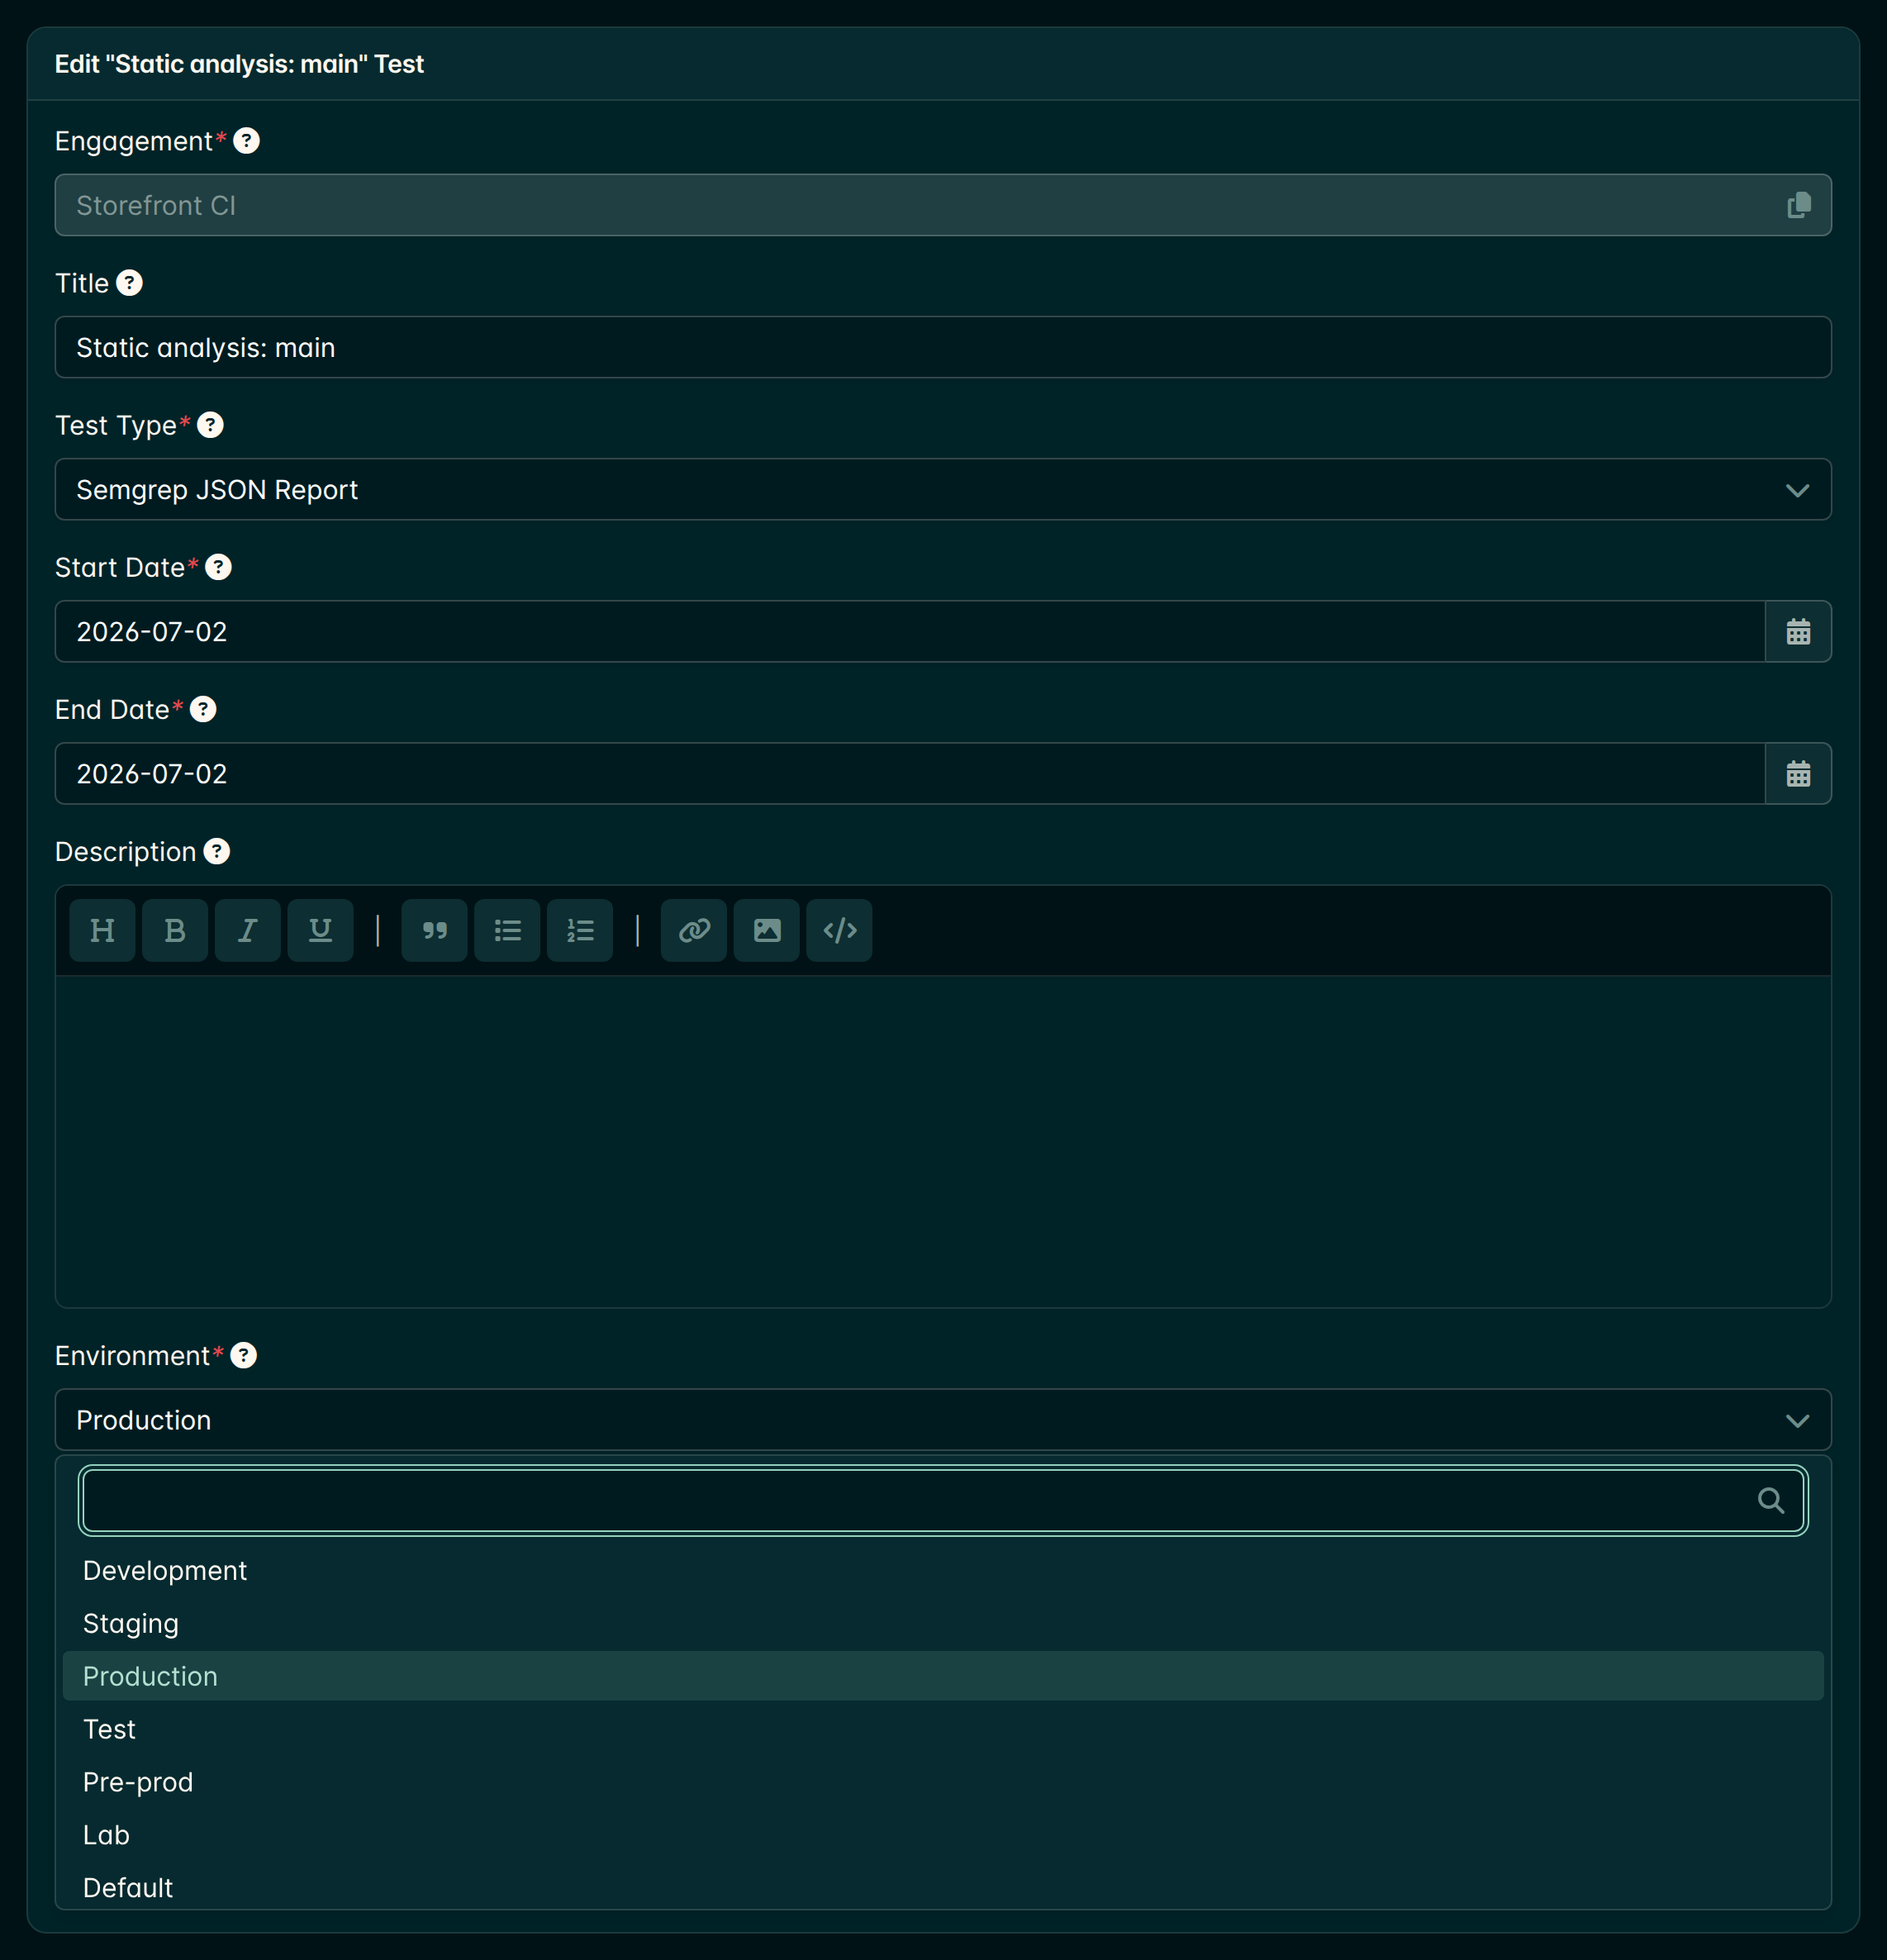Image resolution: width=1887 pixels, height=1960 pixels.
Task: Collapse the Environment dropdown showing Production
Action: coord(943,1419)
